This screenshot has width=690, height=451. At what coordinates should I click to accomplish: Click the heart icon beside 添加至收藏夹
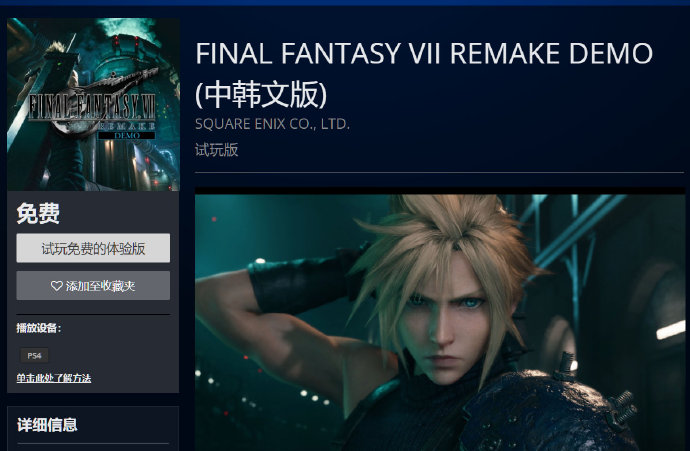click(x=56, y=286)
